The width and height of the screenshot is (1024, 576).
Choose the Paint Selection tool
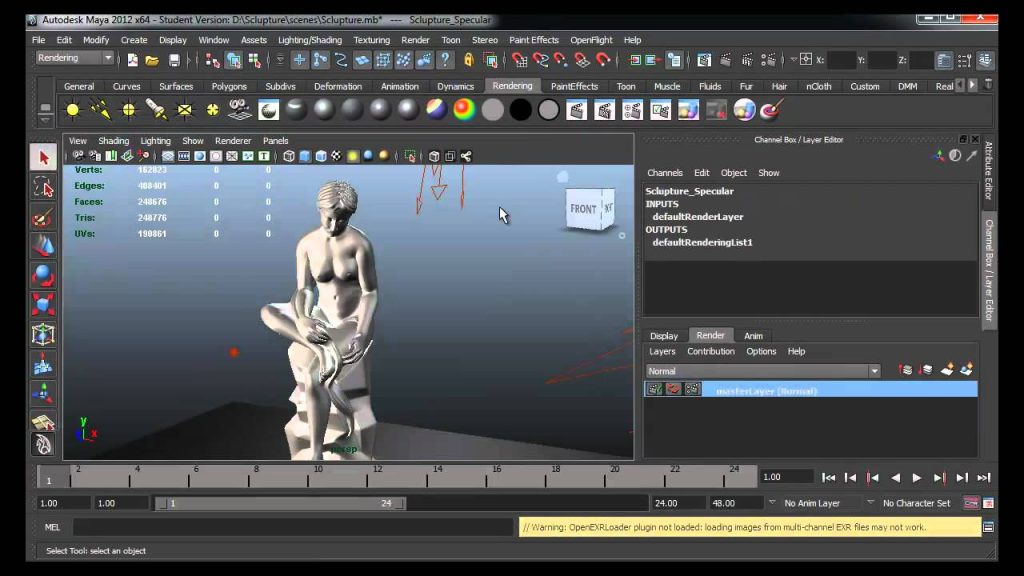43,217
